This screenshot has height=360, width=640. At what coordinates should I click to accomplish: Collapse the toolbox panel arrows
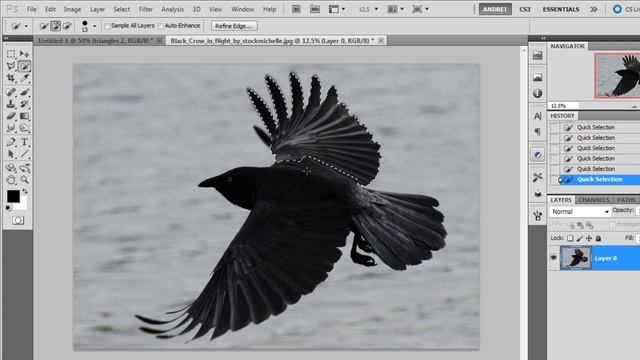coord(6,38)
